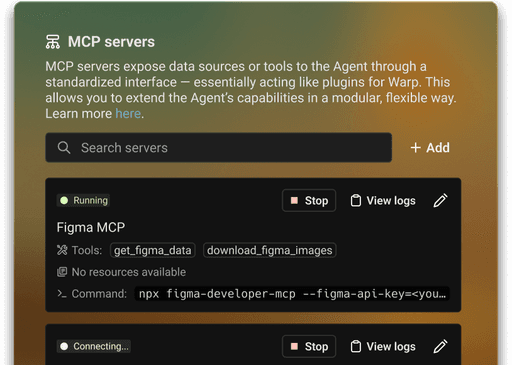
Task: View logs for the Connecting server
Action: tap(383, 346)
